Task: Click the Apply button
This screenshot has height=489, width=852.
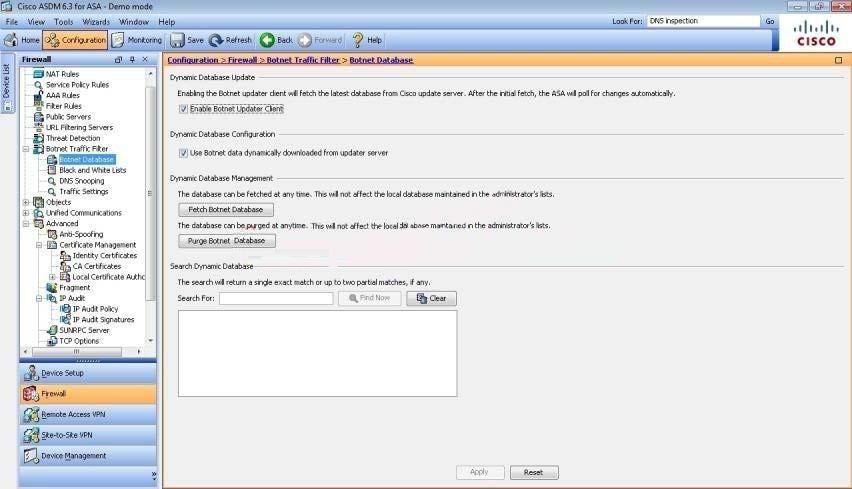Action: tap(480, 472)
